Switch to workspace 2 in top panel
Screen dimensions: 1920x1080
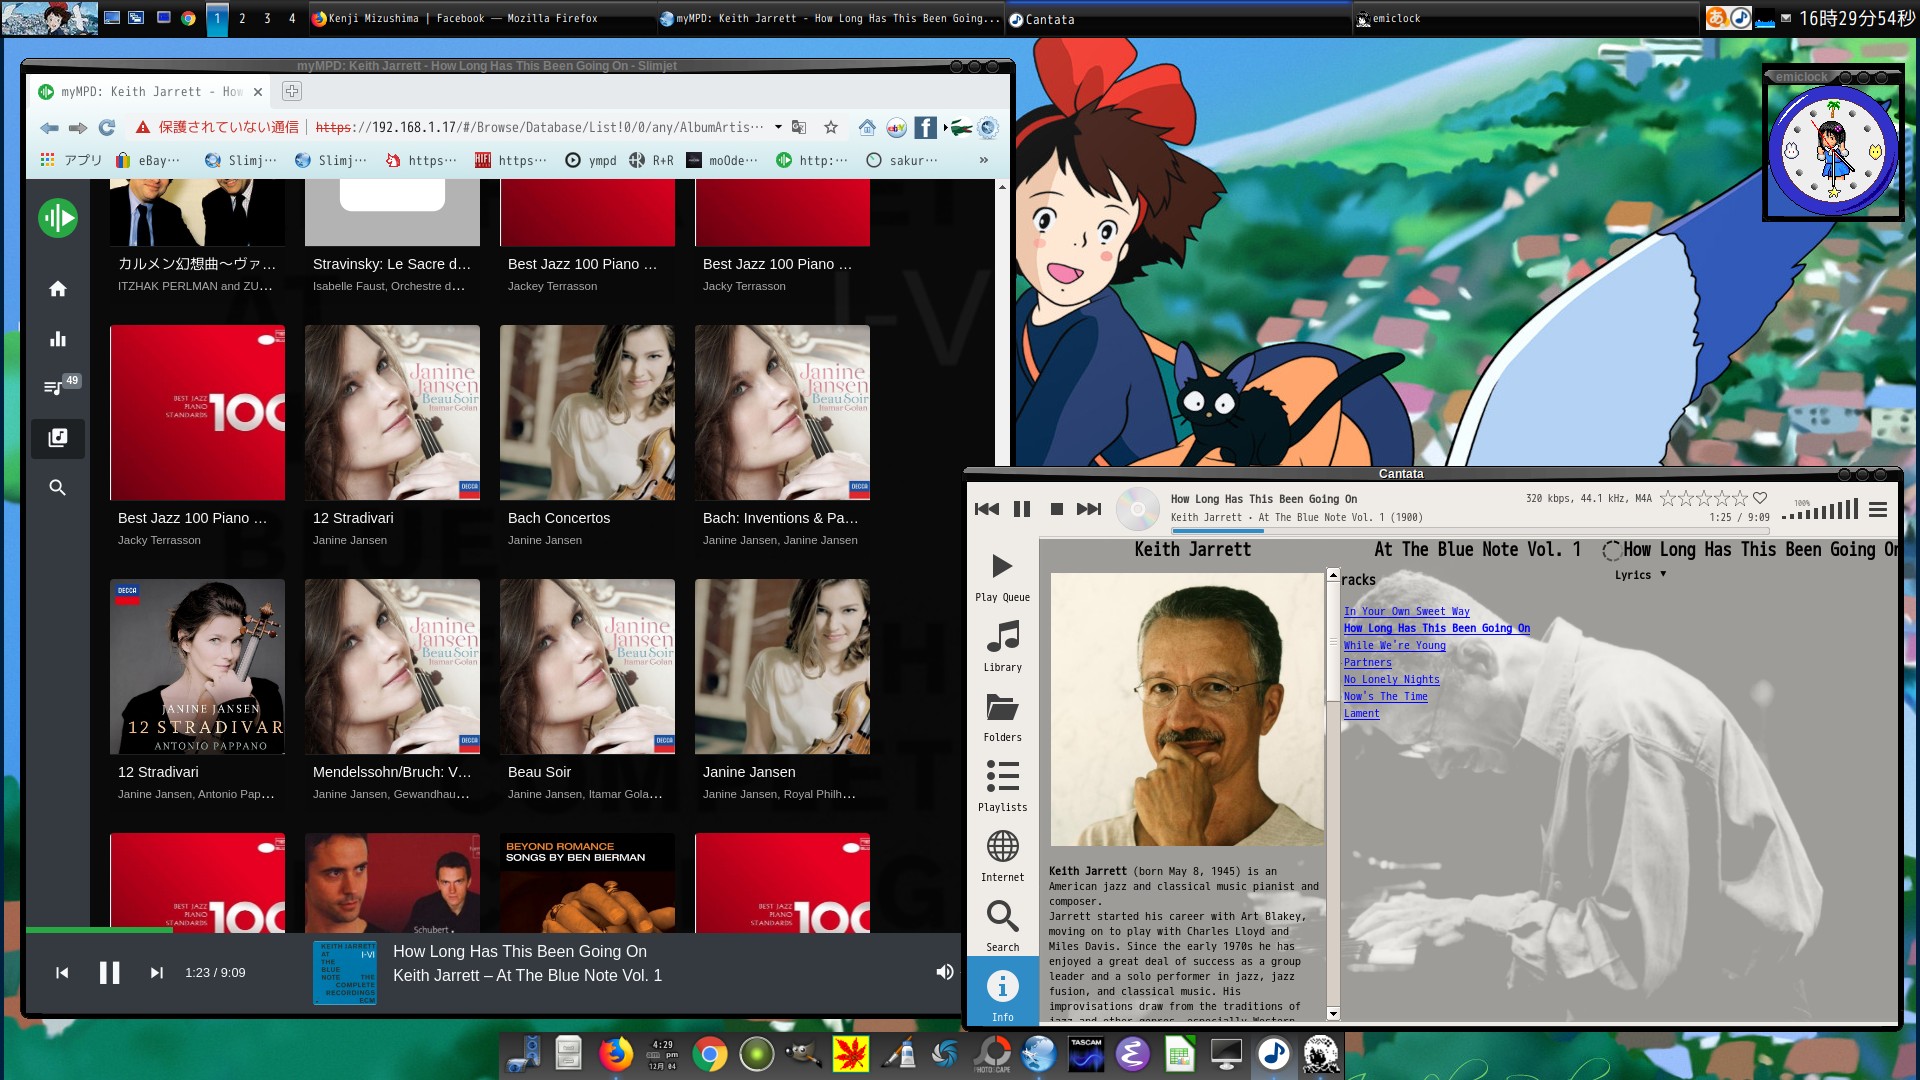(x=242, y=18)
